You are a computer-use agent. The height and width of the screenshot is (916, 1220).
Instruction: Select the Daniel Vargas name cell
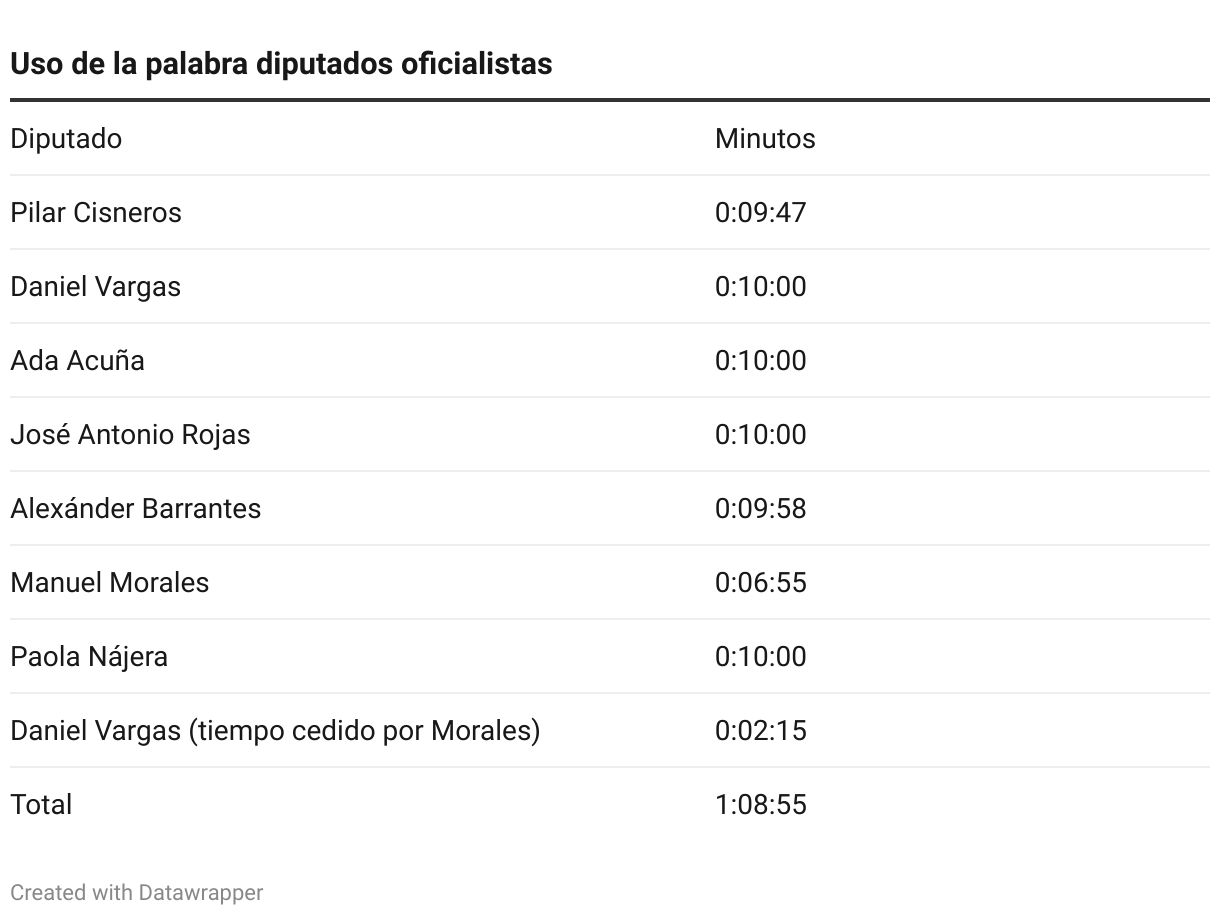96,286
